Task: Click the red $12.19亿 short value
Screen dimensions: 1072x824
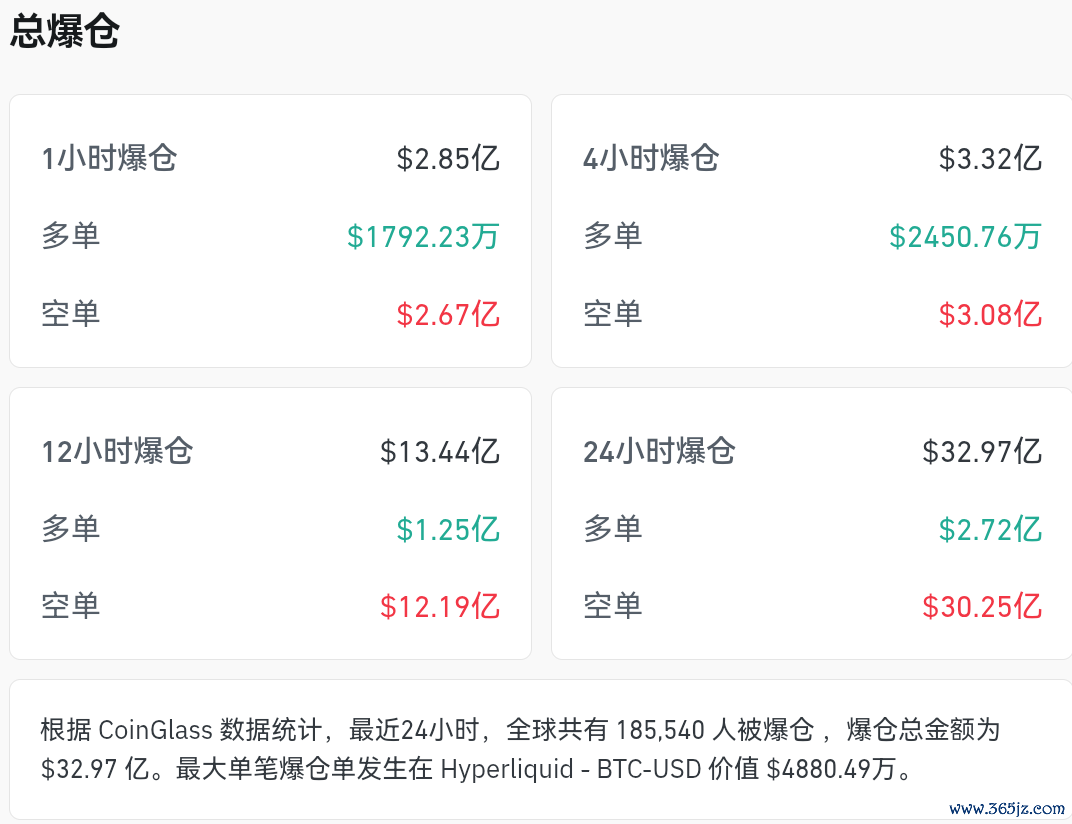Action: point(440,607)
